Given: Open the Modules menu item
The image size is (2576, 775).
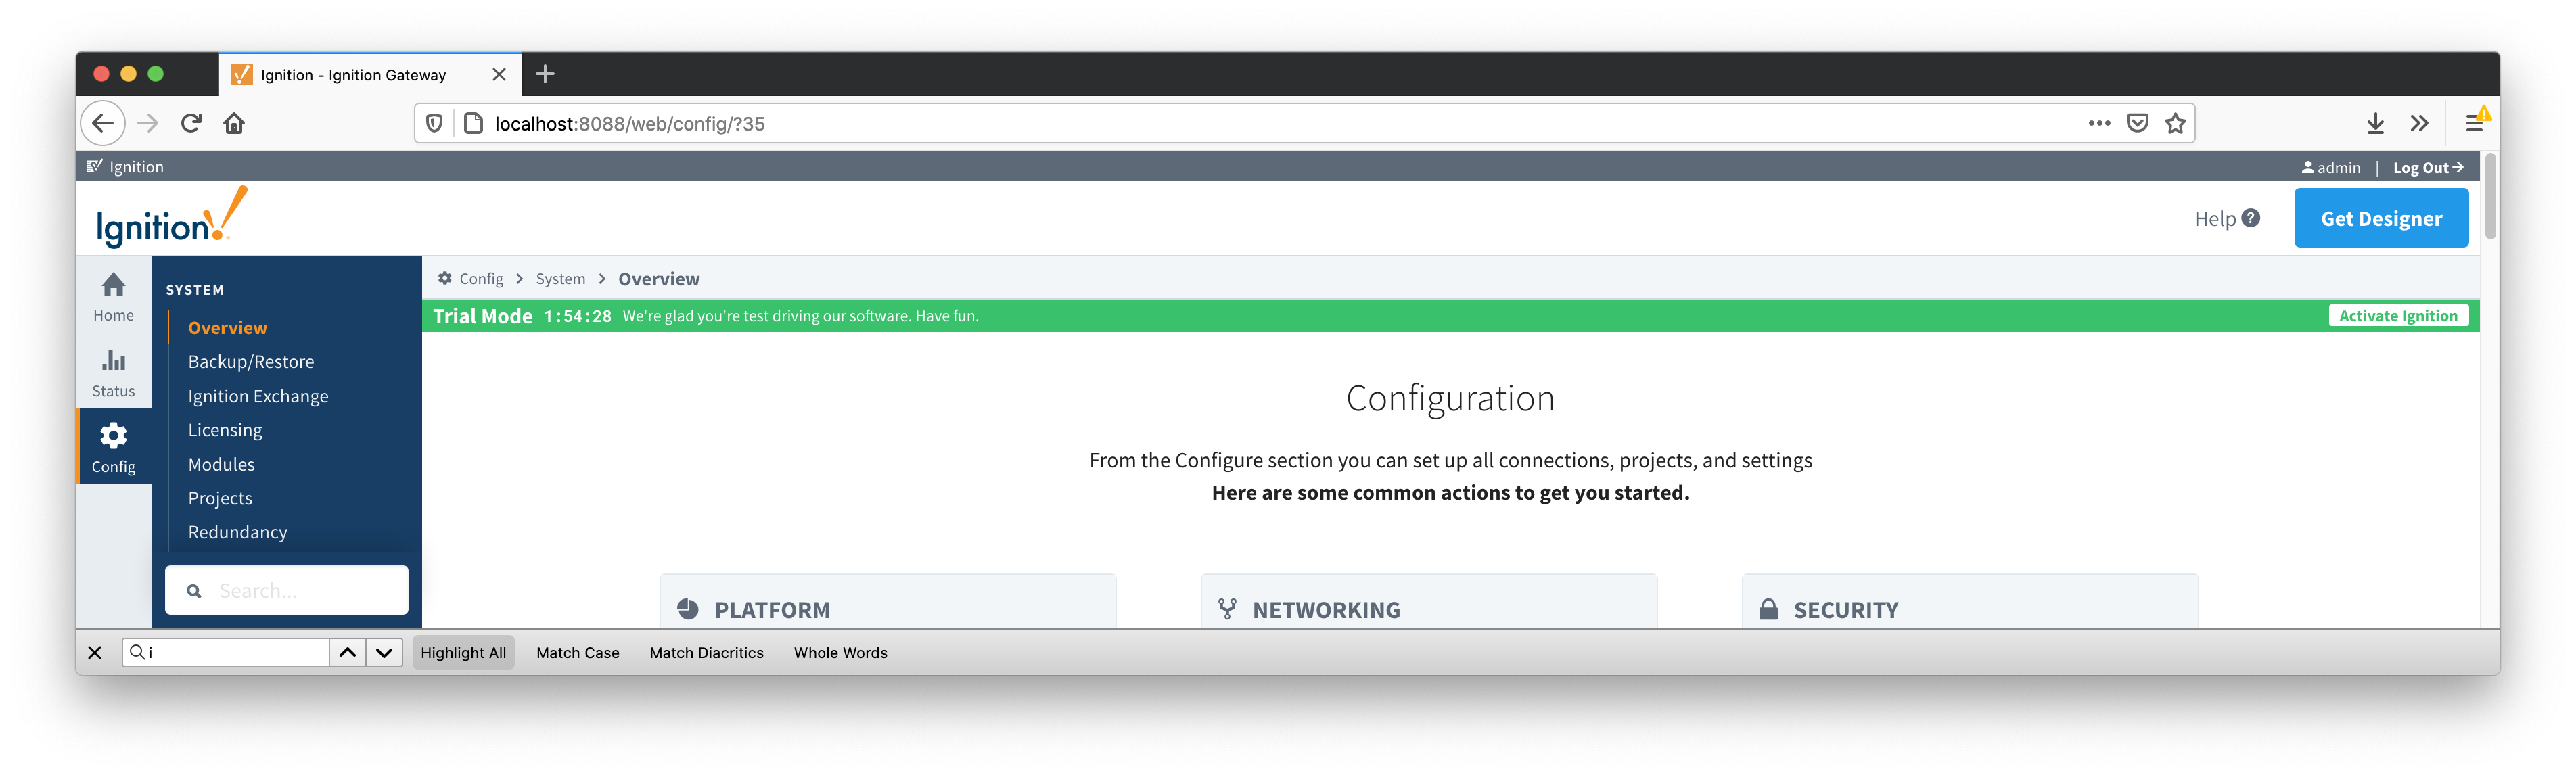Looking at the screenshot, I should pos(221,464).
